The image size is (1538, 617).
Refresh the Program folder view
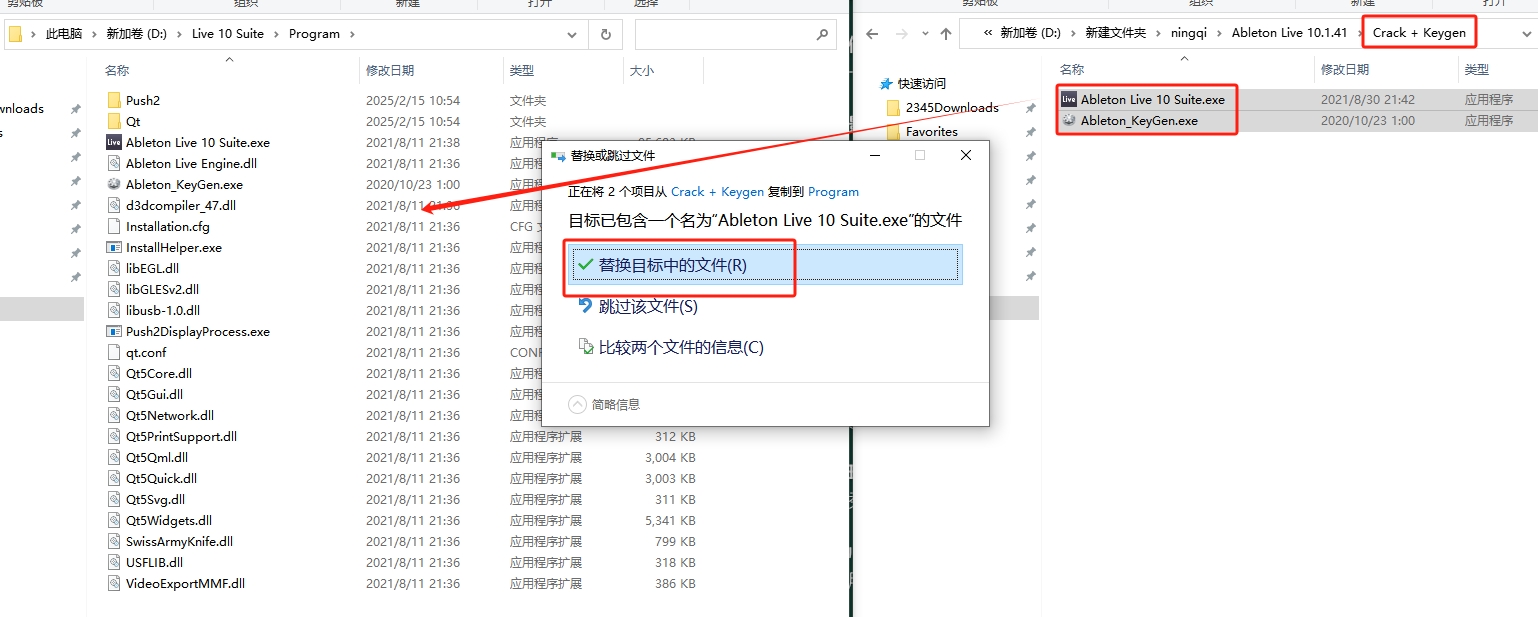[x=605, y=34]
